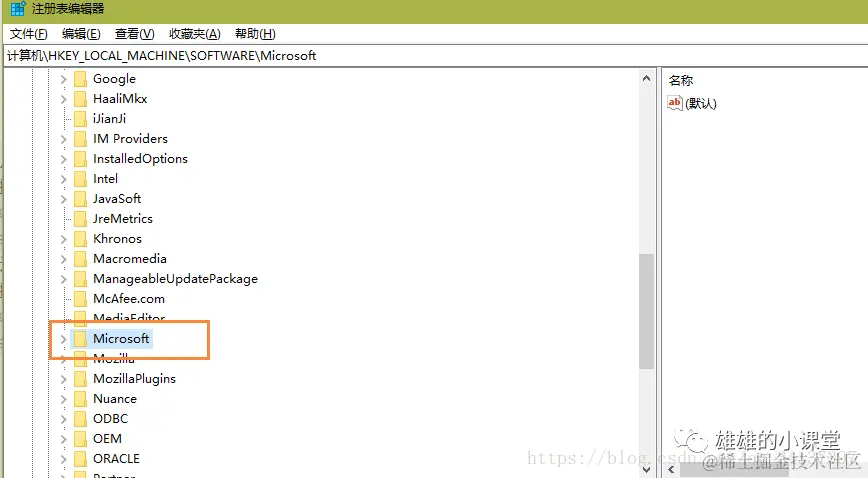This screenshot has width=868, height=478.
Task: Click the value pane scroll left arrow
Action: pyautogui.click(x=670, y=469)
